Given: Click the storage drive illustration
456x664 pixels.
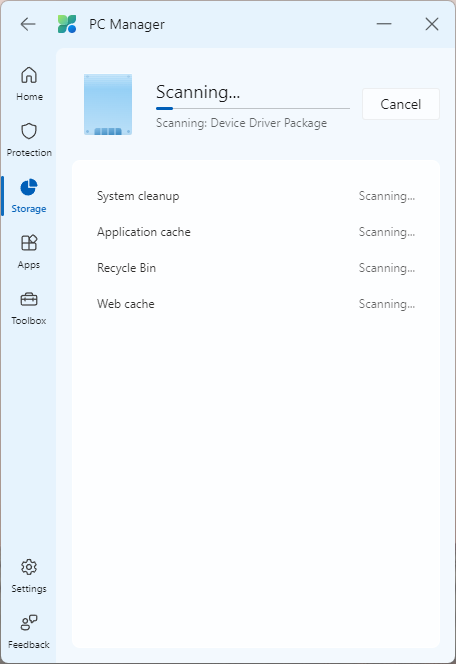Looking at the screenshot, I should pyautogui.click(x=108, y=105).
